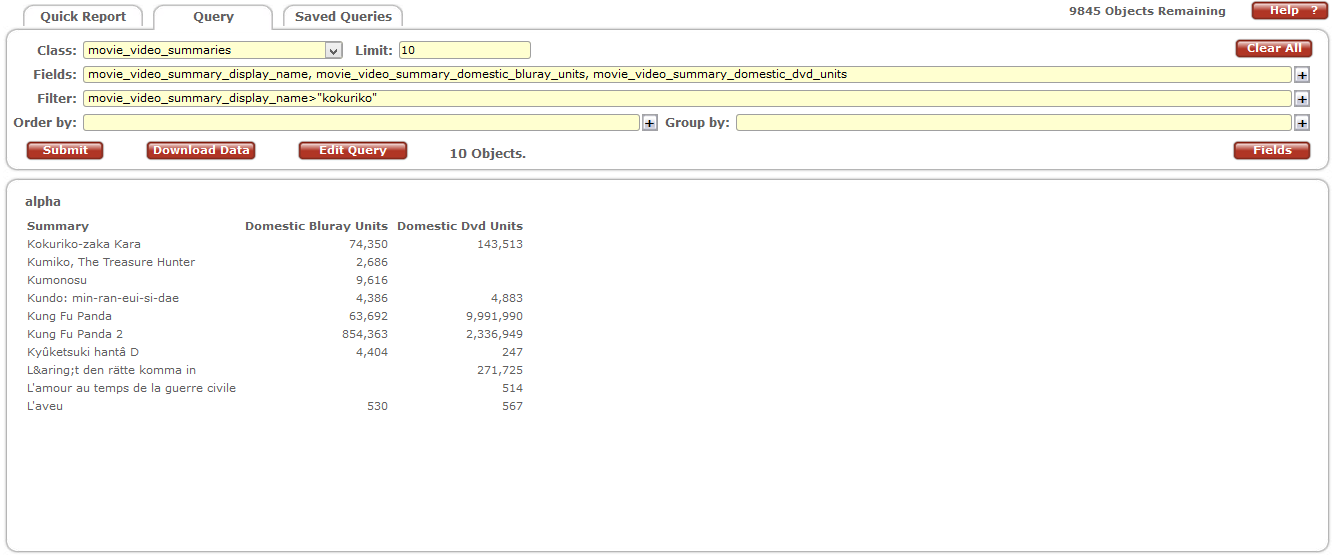Open the Help button
The image size is (1333, 557).
point(1290,10)
